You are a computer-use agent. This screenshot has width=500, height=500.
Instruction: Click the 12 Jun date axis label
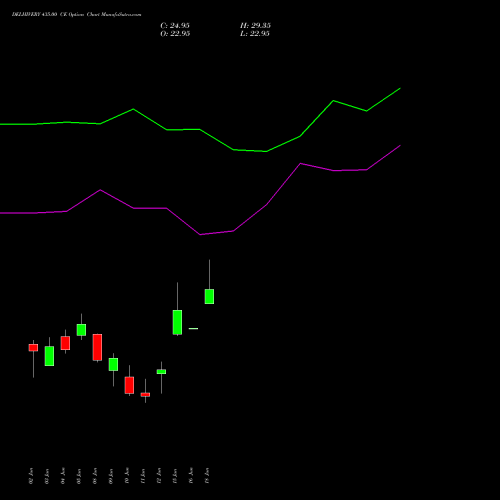[159, 476]
